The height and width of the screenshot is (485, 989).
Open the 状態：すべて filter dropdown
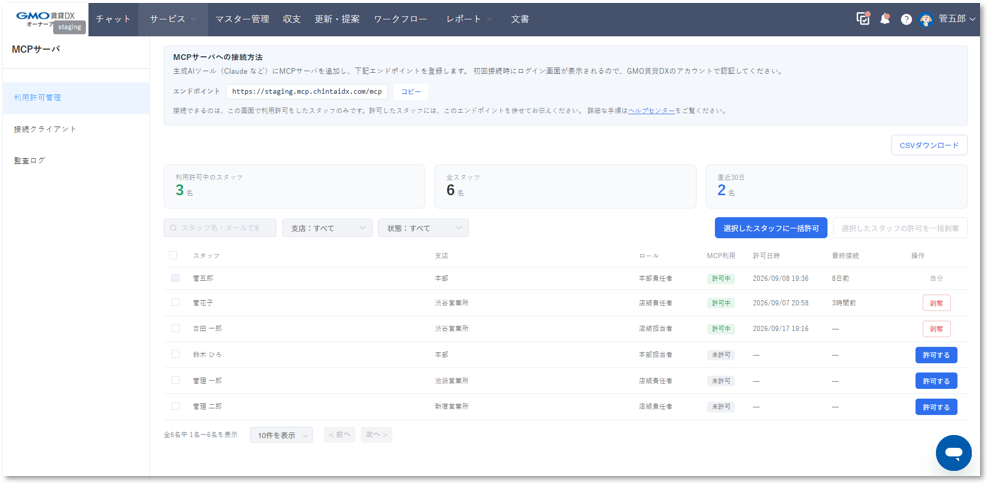click(423, 228)
